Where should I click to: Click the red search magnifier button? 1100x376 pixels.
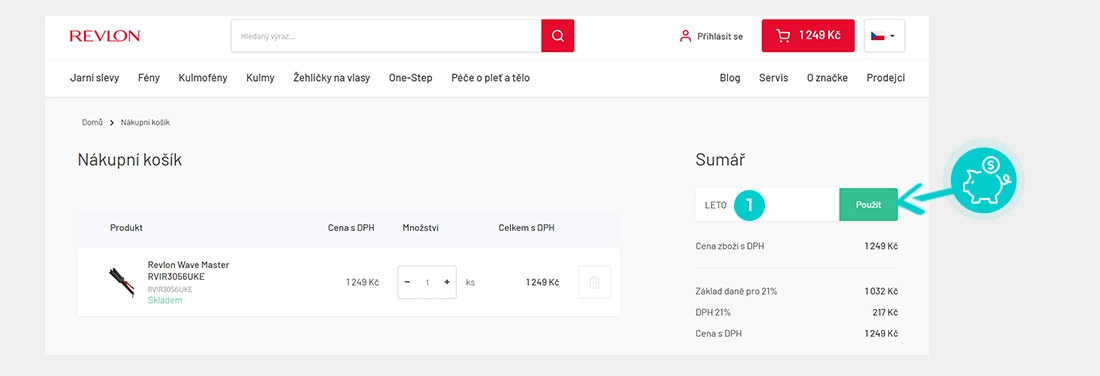(558, 36)
